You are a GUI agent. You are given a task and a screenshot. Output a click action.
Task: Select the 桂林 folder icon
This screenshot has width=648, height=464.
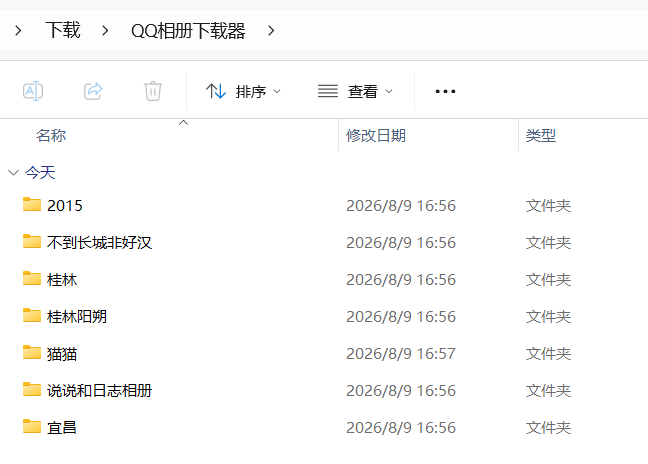coord(32,278)
